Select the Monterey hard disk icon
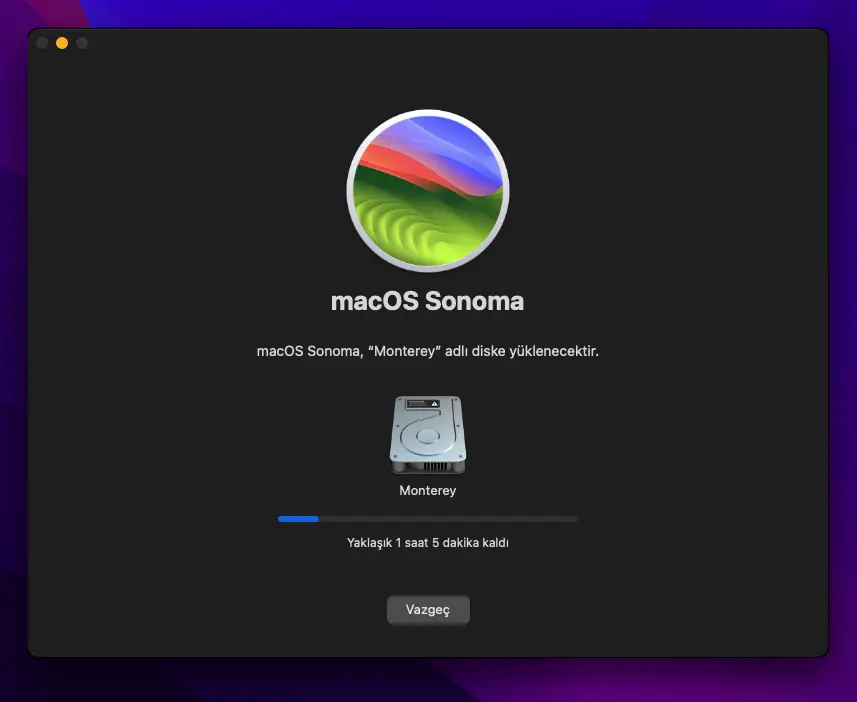The height and width of the screenshot is (702, 857). click(x=427, y=435)
